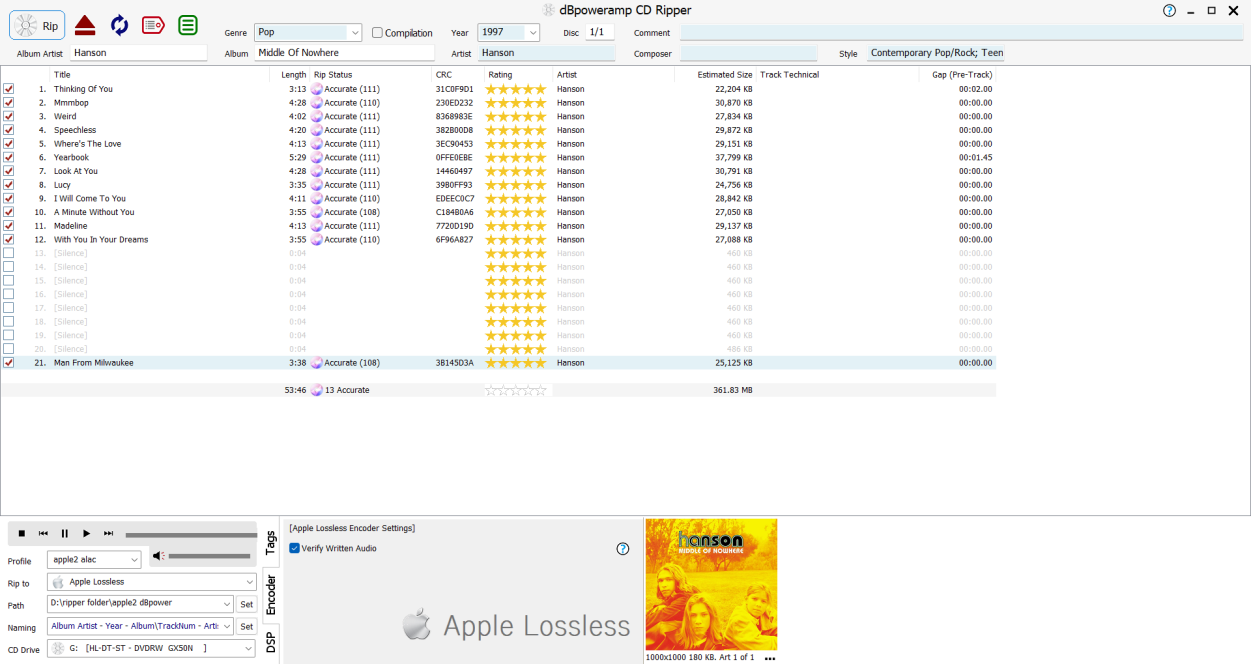This screenshot has width=1251, height=664.
Task: Click the Album field Middle Of Nowhere
Action: coord(344,53)
